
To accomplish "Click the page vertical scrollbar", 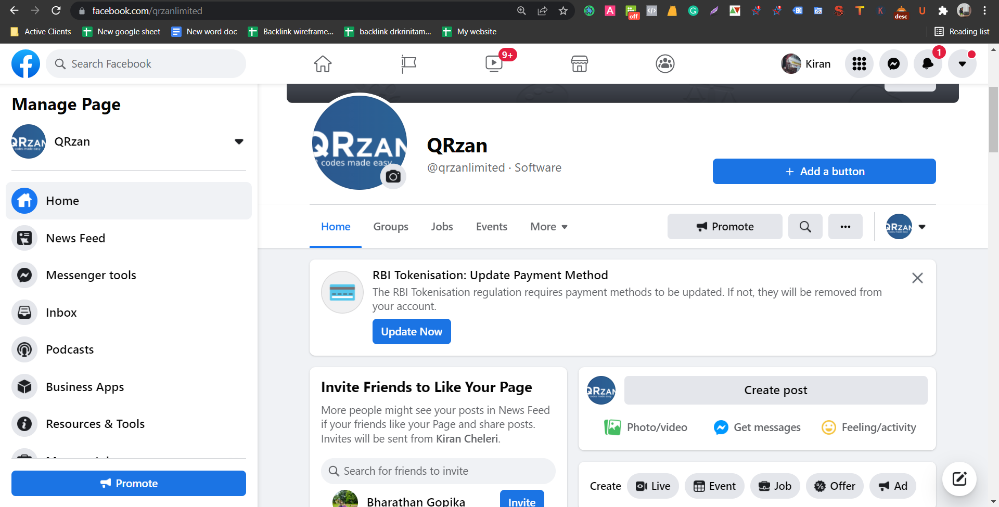I will [993, 120].
